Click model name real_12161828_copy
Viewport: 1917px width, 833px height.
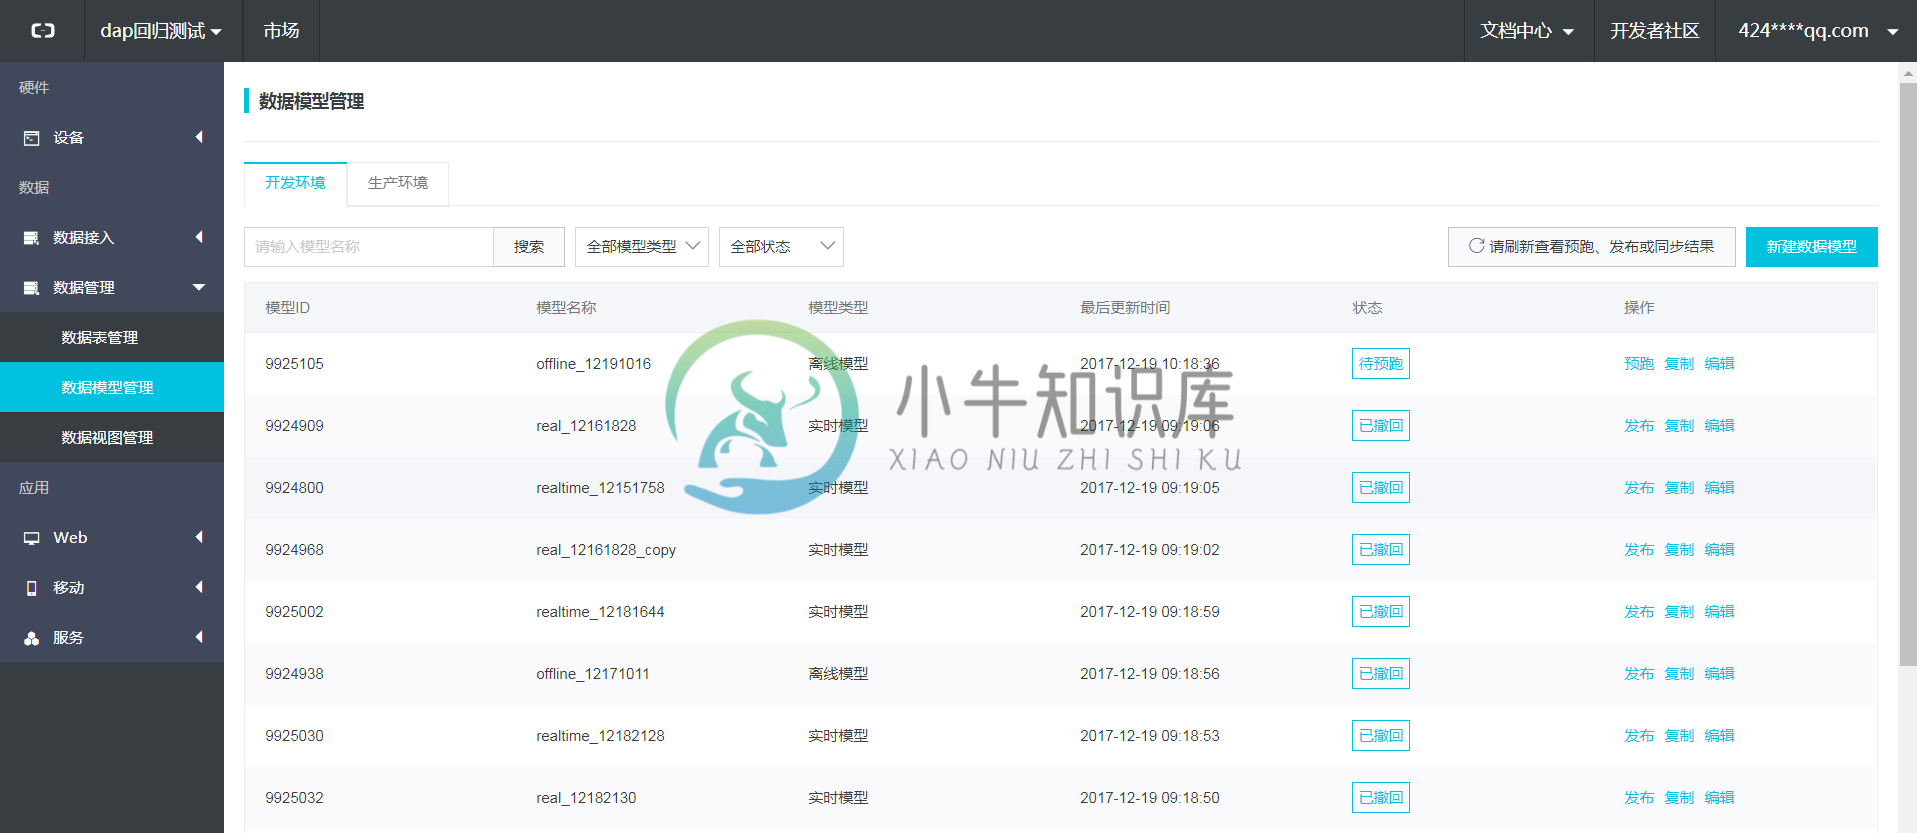point(606,550)
